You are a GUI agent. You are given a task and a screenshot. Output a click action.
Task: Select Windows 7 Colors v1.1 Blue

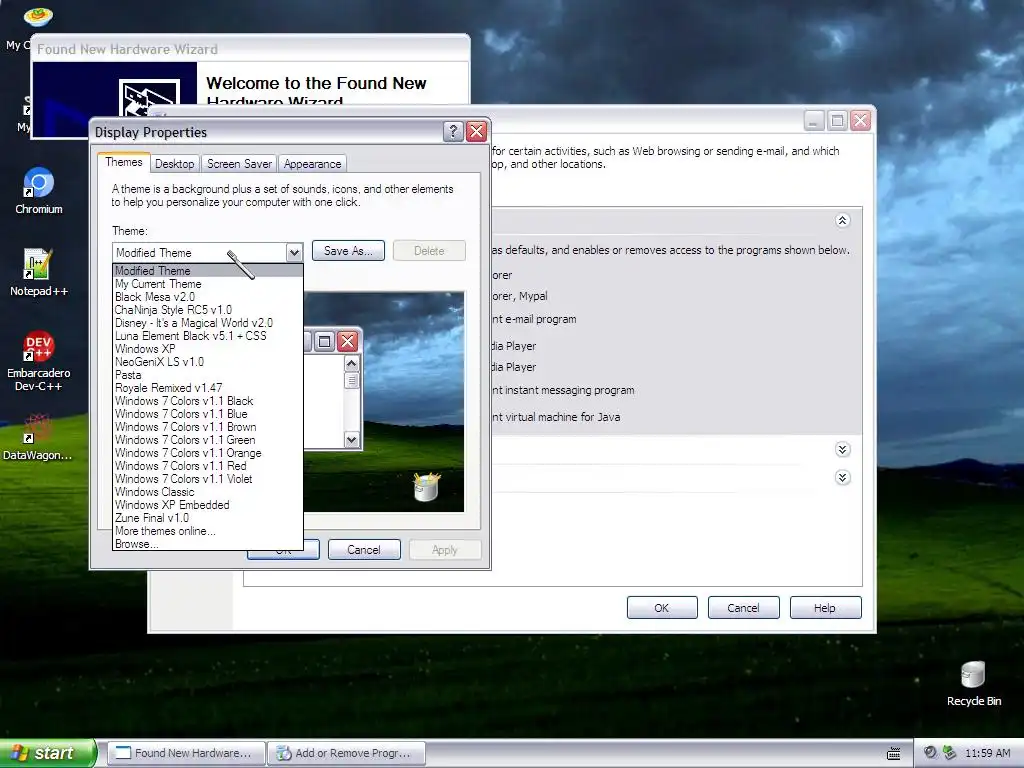pos(208,414)
